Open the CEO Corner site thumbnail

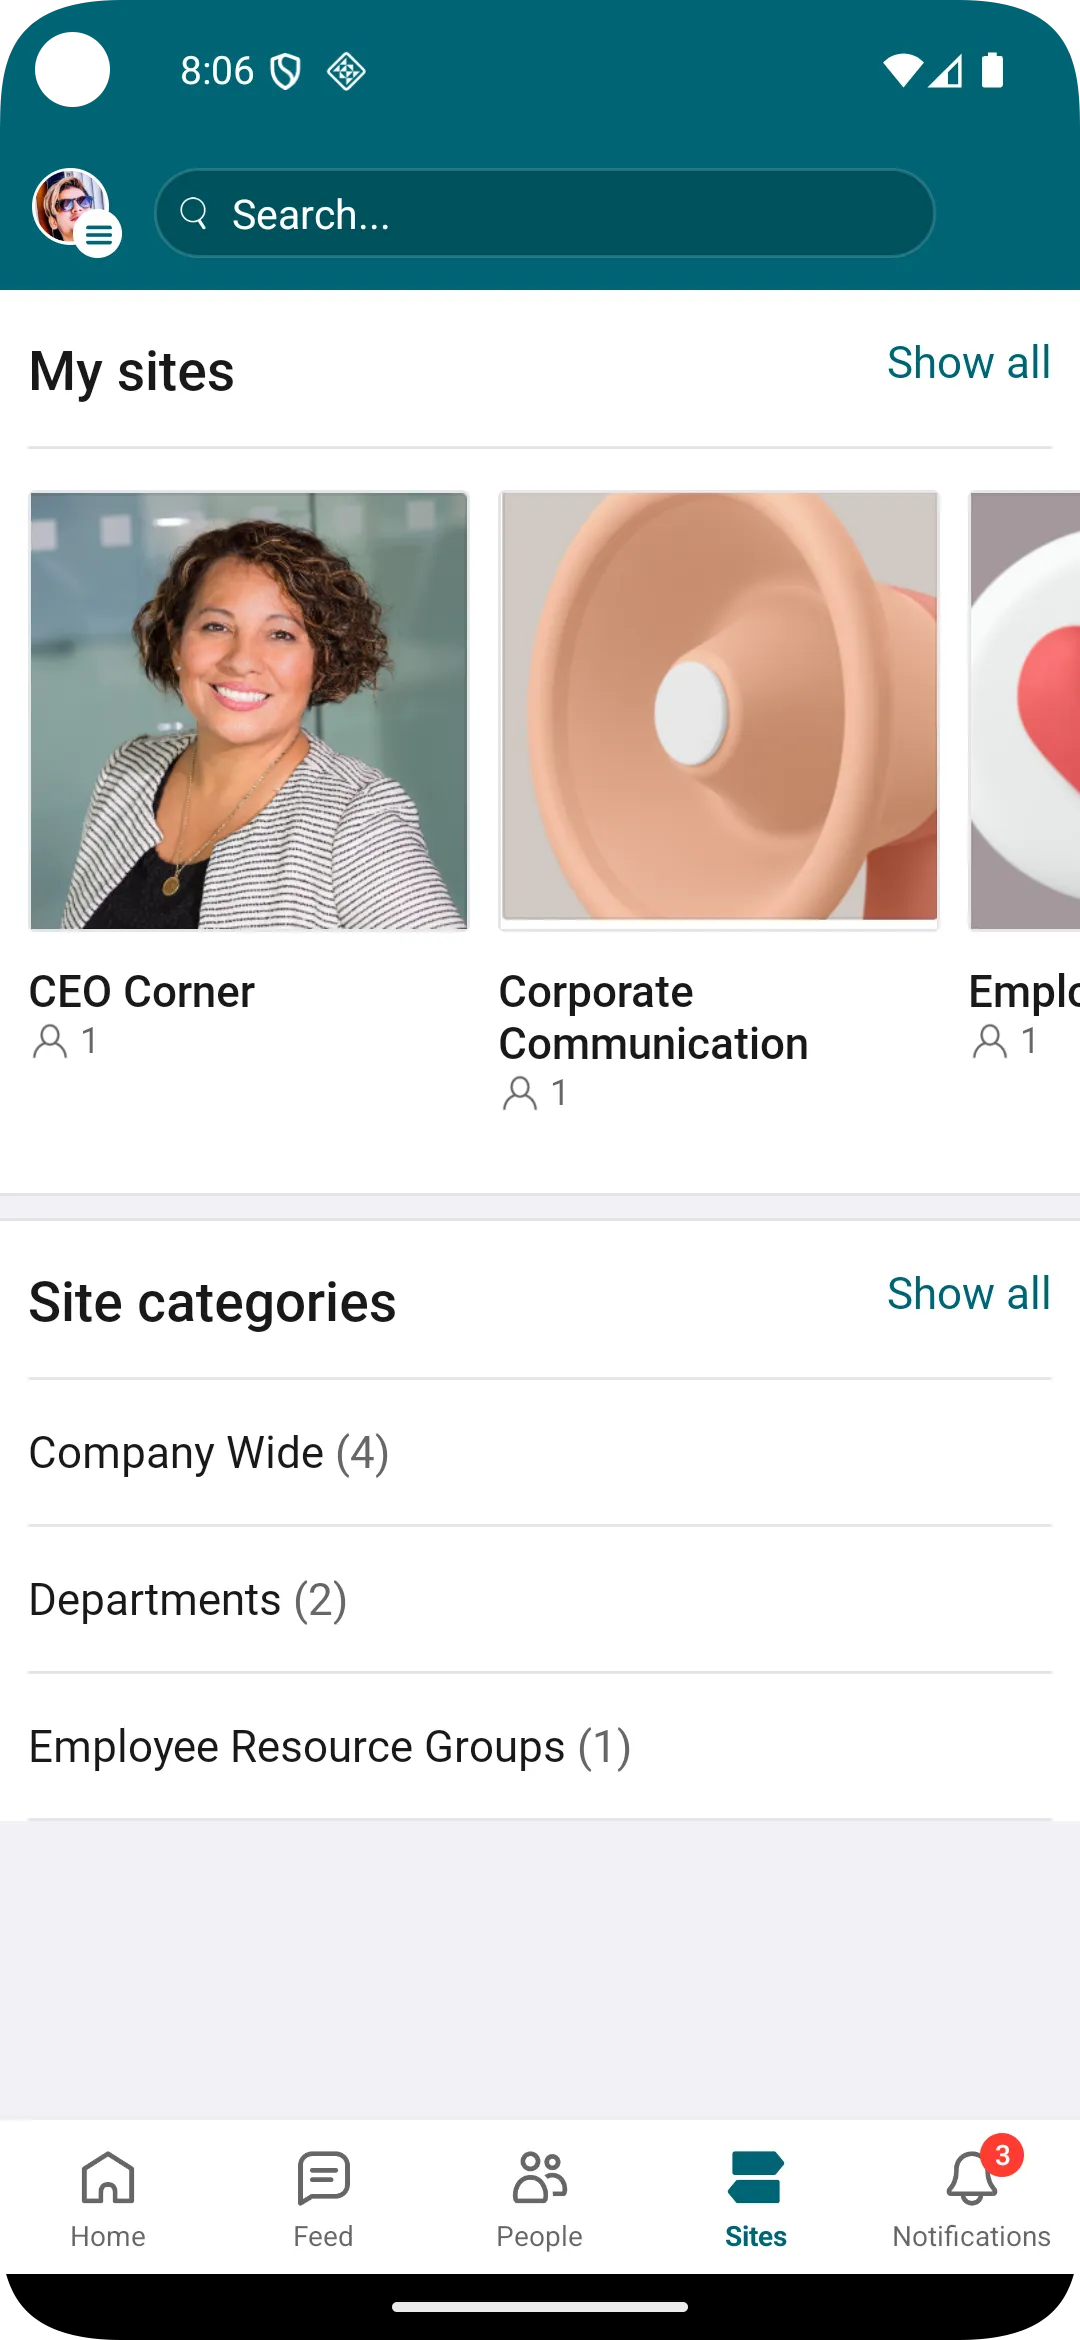[x=249, y=711]
